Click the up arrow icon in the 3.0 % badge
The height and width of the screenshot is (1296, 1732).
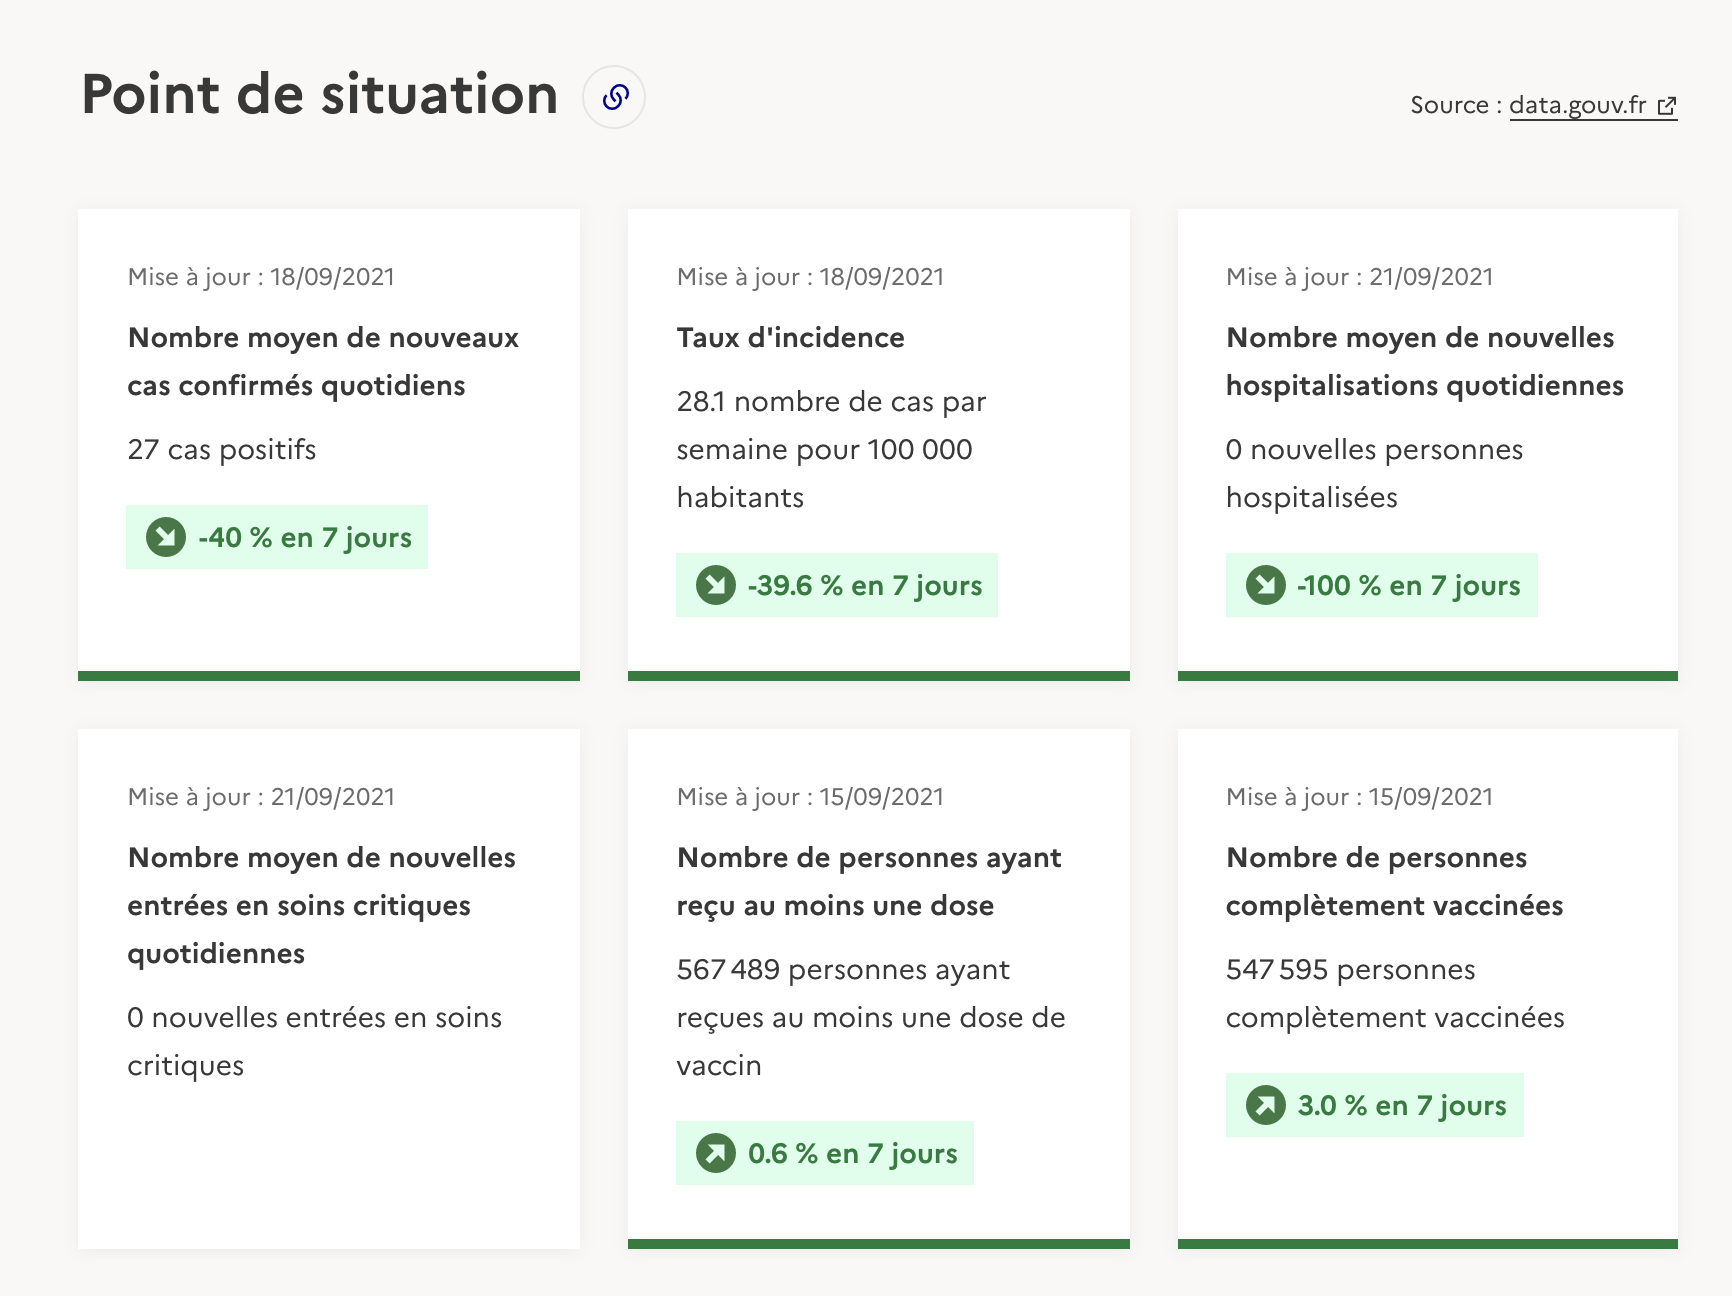pyautogui.click(x=1266, y=1105)
